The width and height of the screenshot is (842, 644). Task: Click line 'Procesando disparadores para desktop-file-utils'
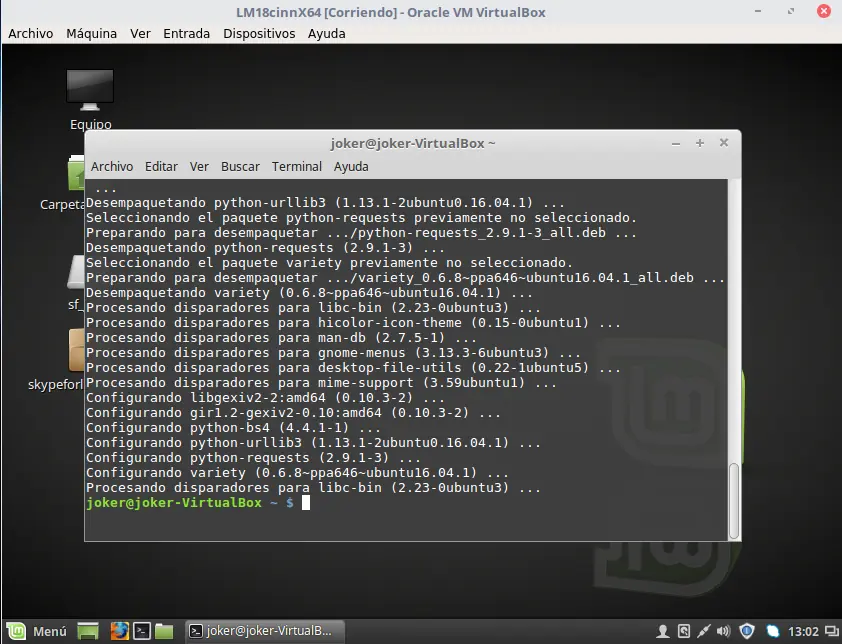(x=353, y=368)
